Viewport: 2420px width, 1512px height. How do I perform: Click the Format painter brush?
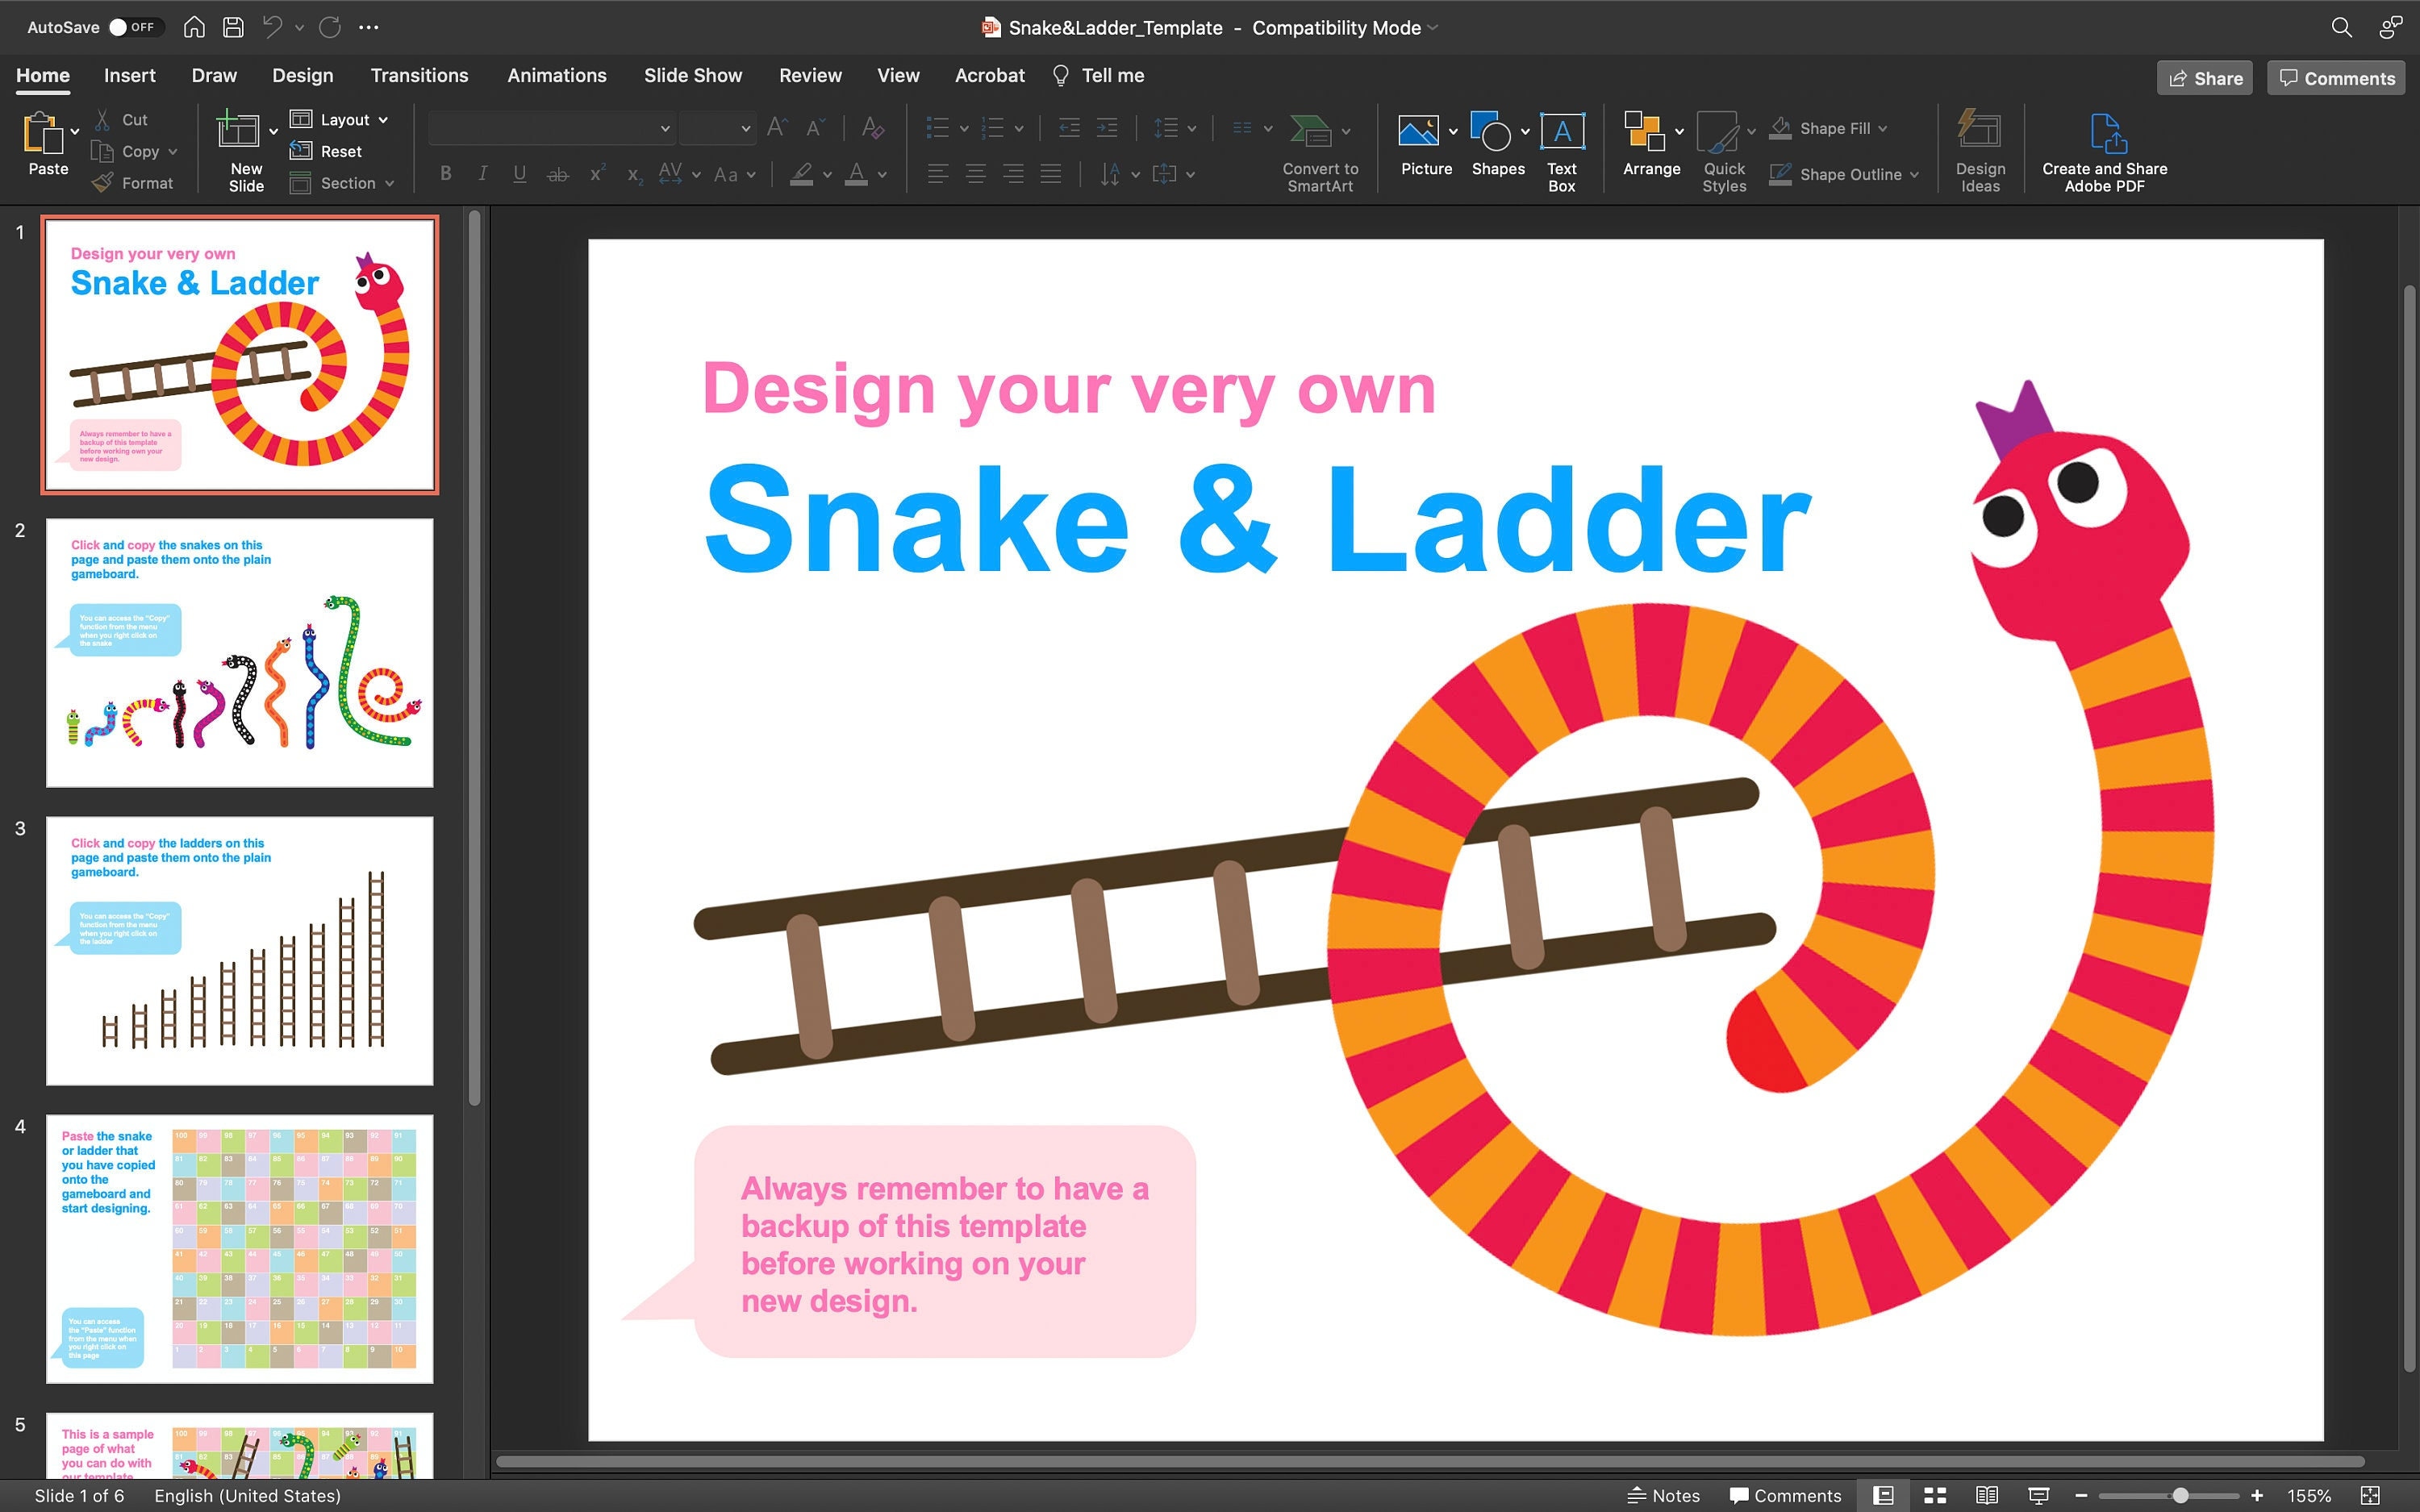(x=132, y=183)
